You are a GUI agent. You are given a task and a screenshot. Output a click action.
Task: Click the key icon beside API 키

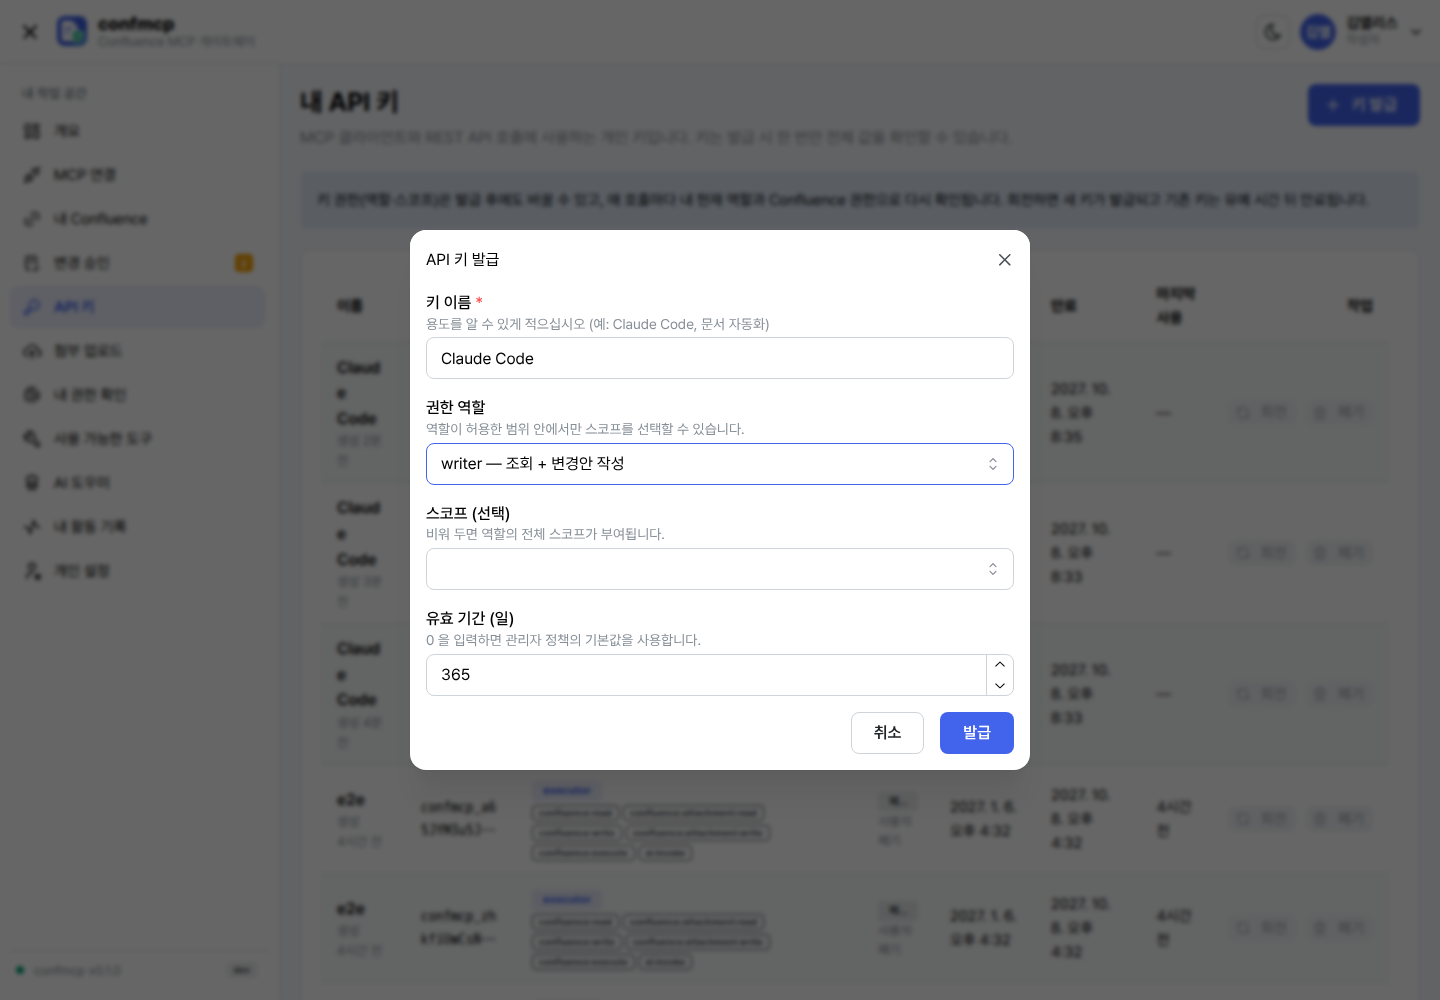32,307
